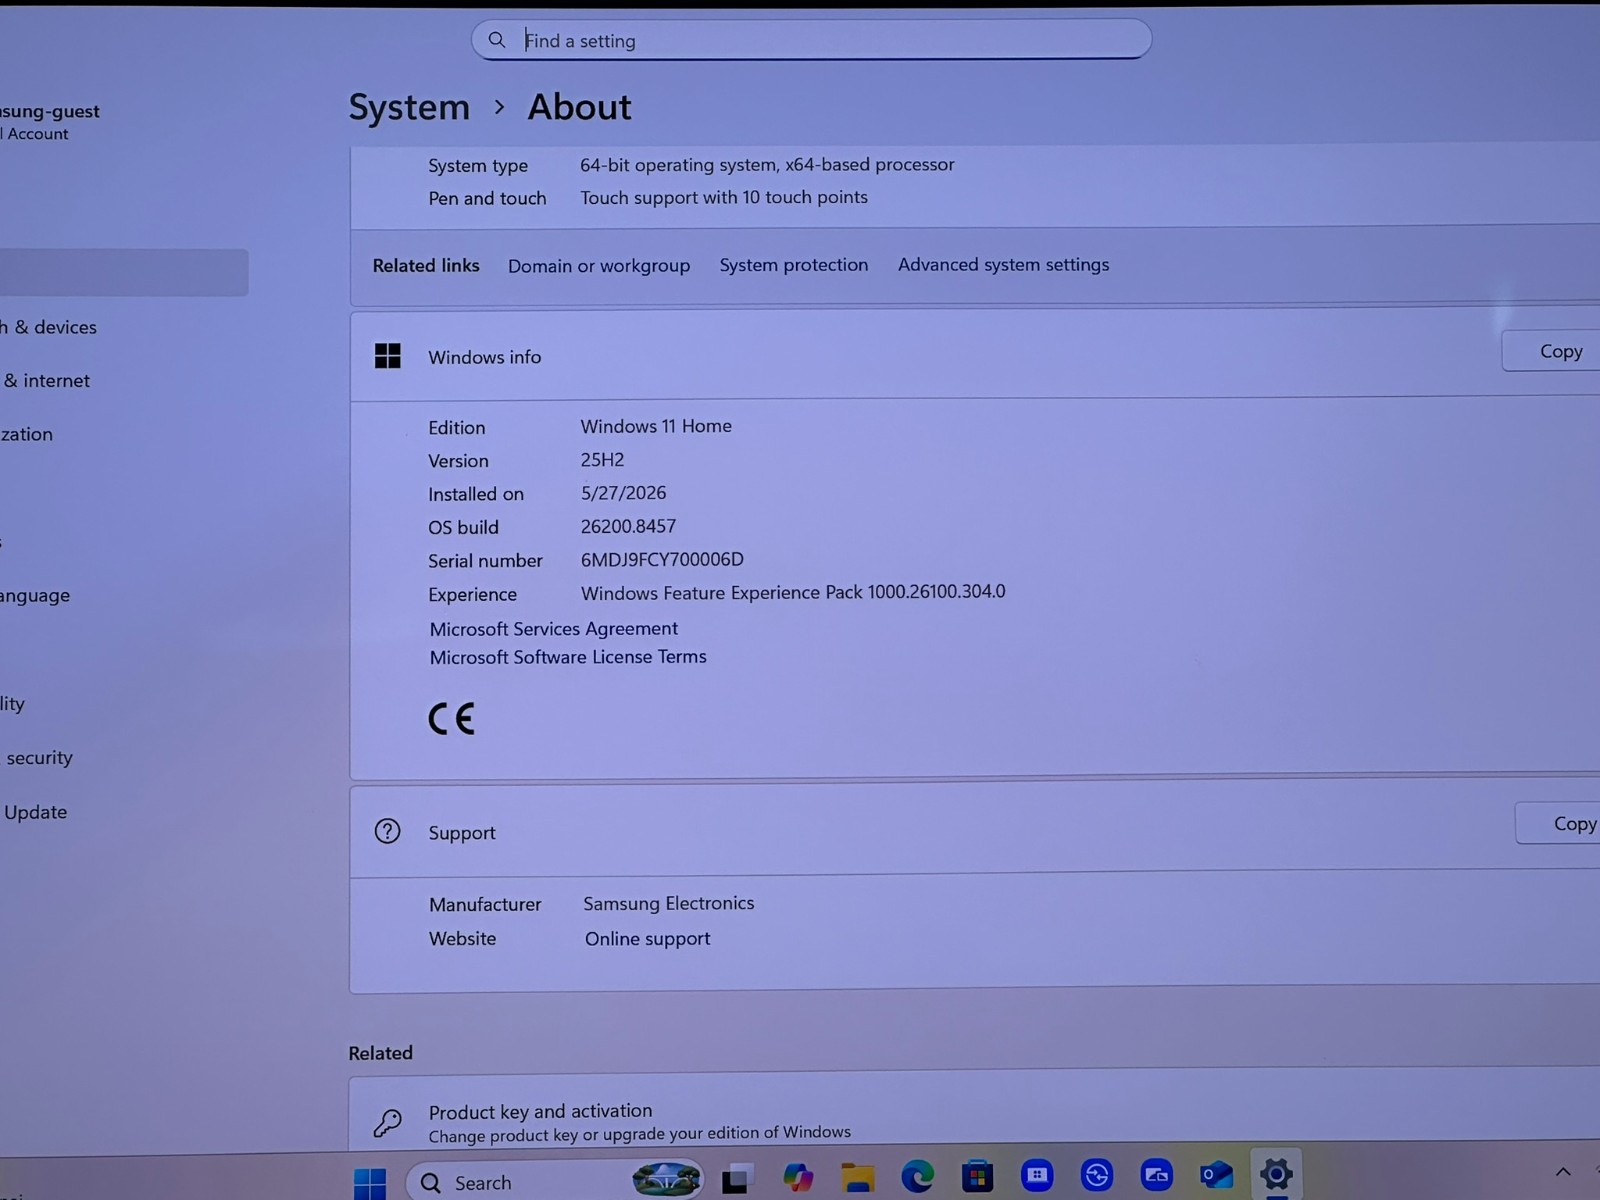Launch Copilot from the taskbar
The height and width of the screenshot is (1200, 1600).
[797, 1177]
